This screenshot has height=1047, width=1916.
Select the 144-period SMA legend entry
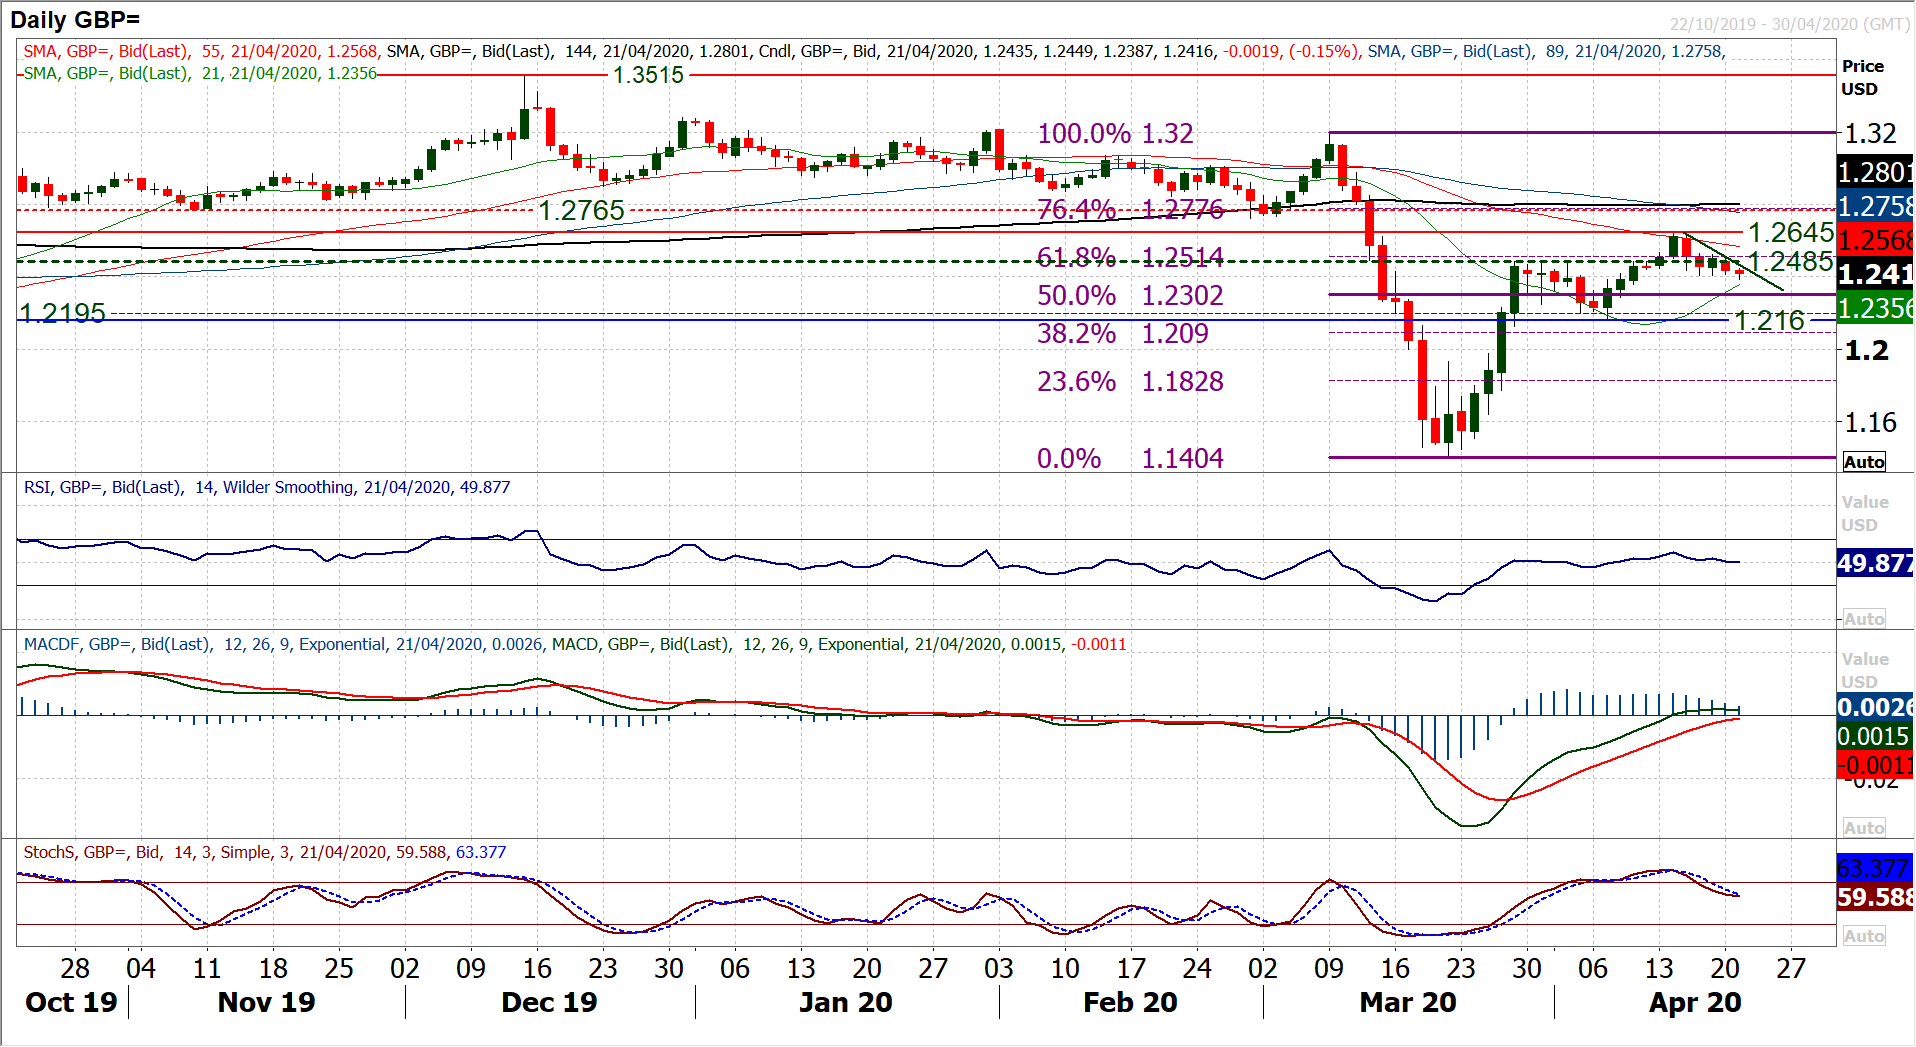[x=568, y=51]
